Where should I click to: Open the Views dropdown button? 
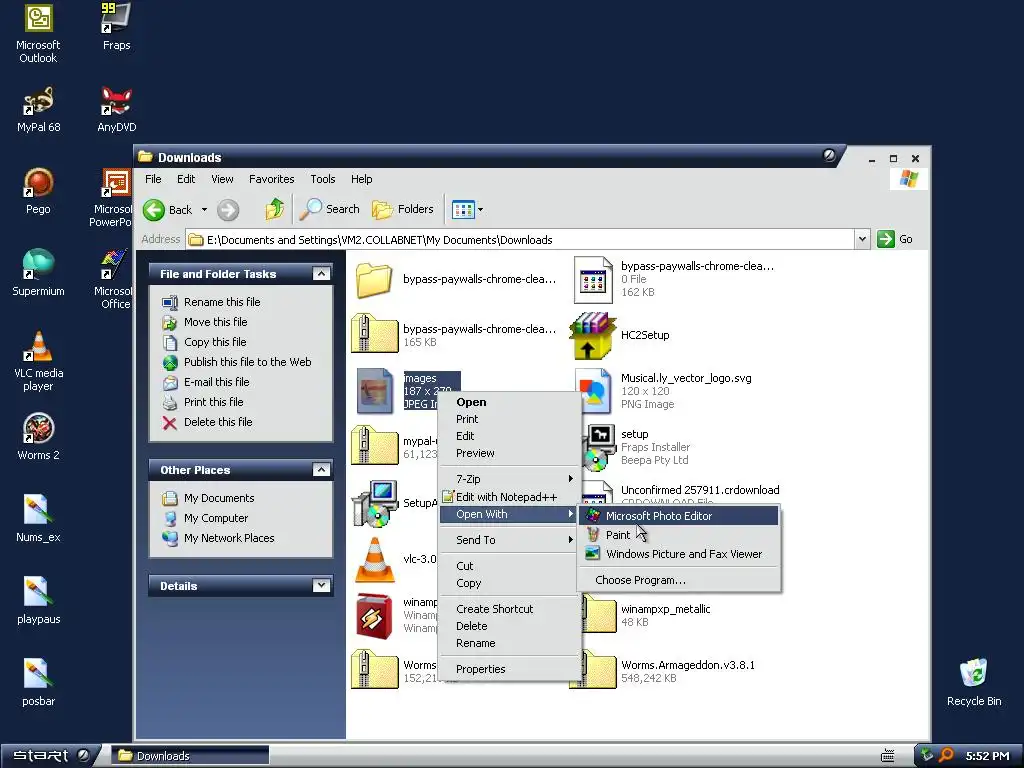468,210
